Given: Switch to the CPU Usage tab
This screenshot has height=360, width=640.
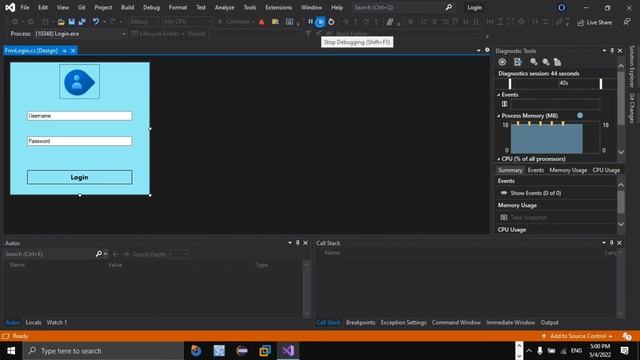Looking at the screenshot, I should click(x=606, y=170).
